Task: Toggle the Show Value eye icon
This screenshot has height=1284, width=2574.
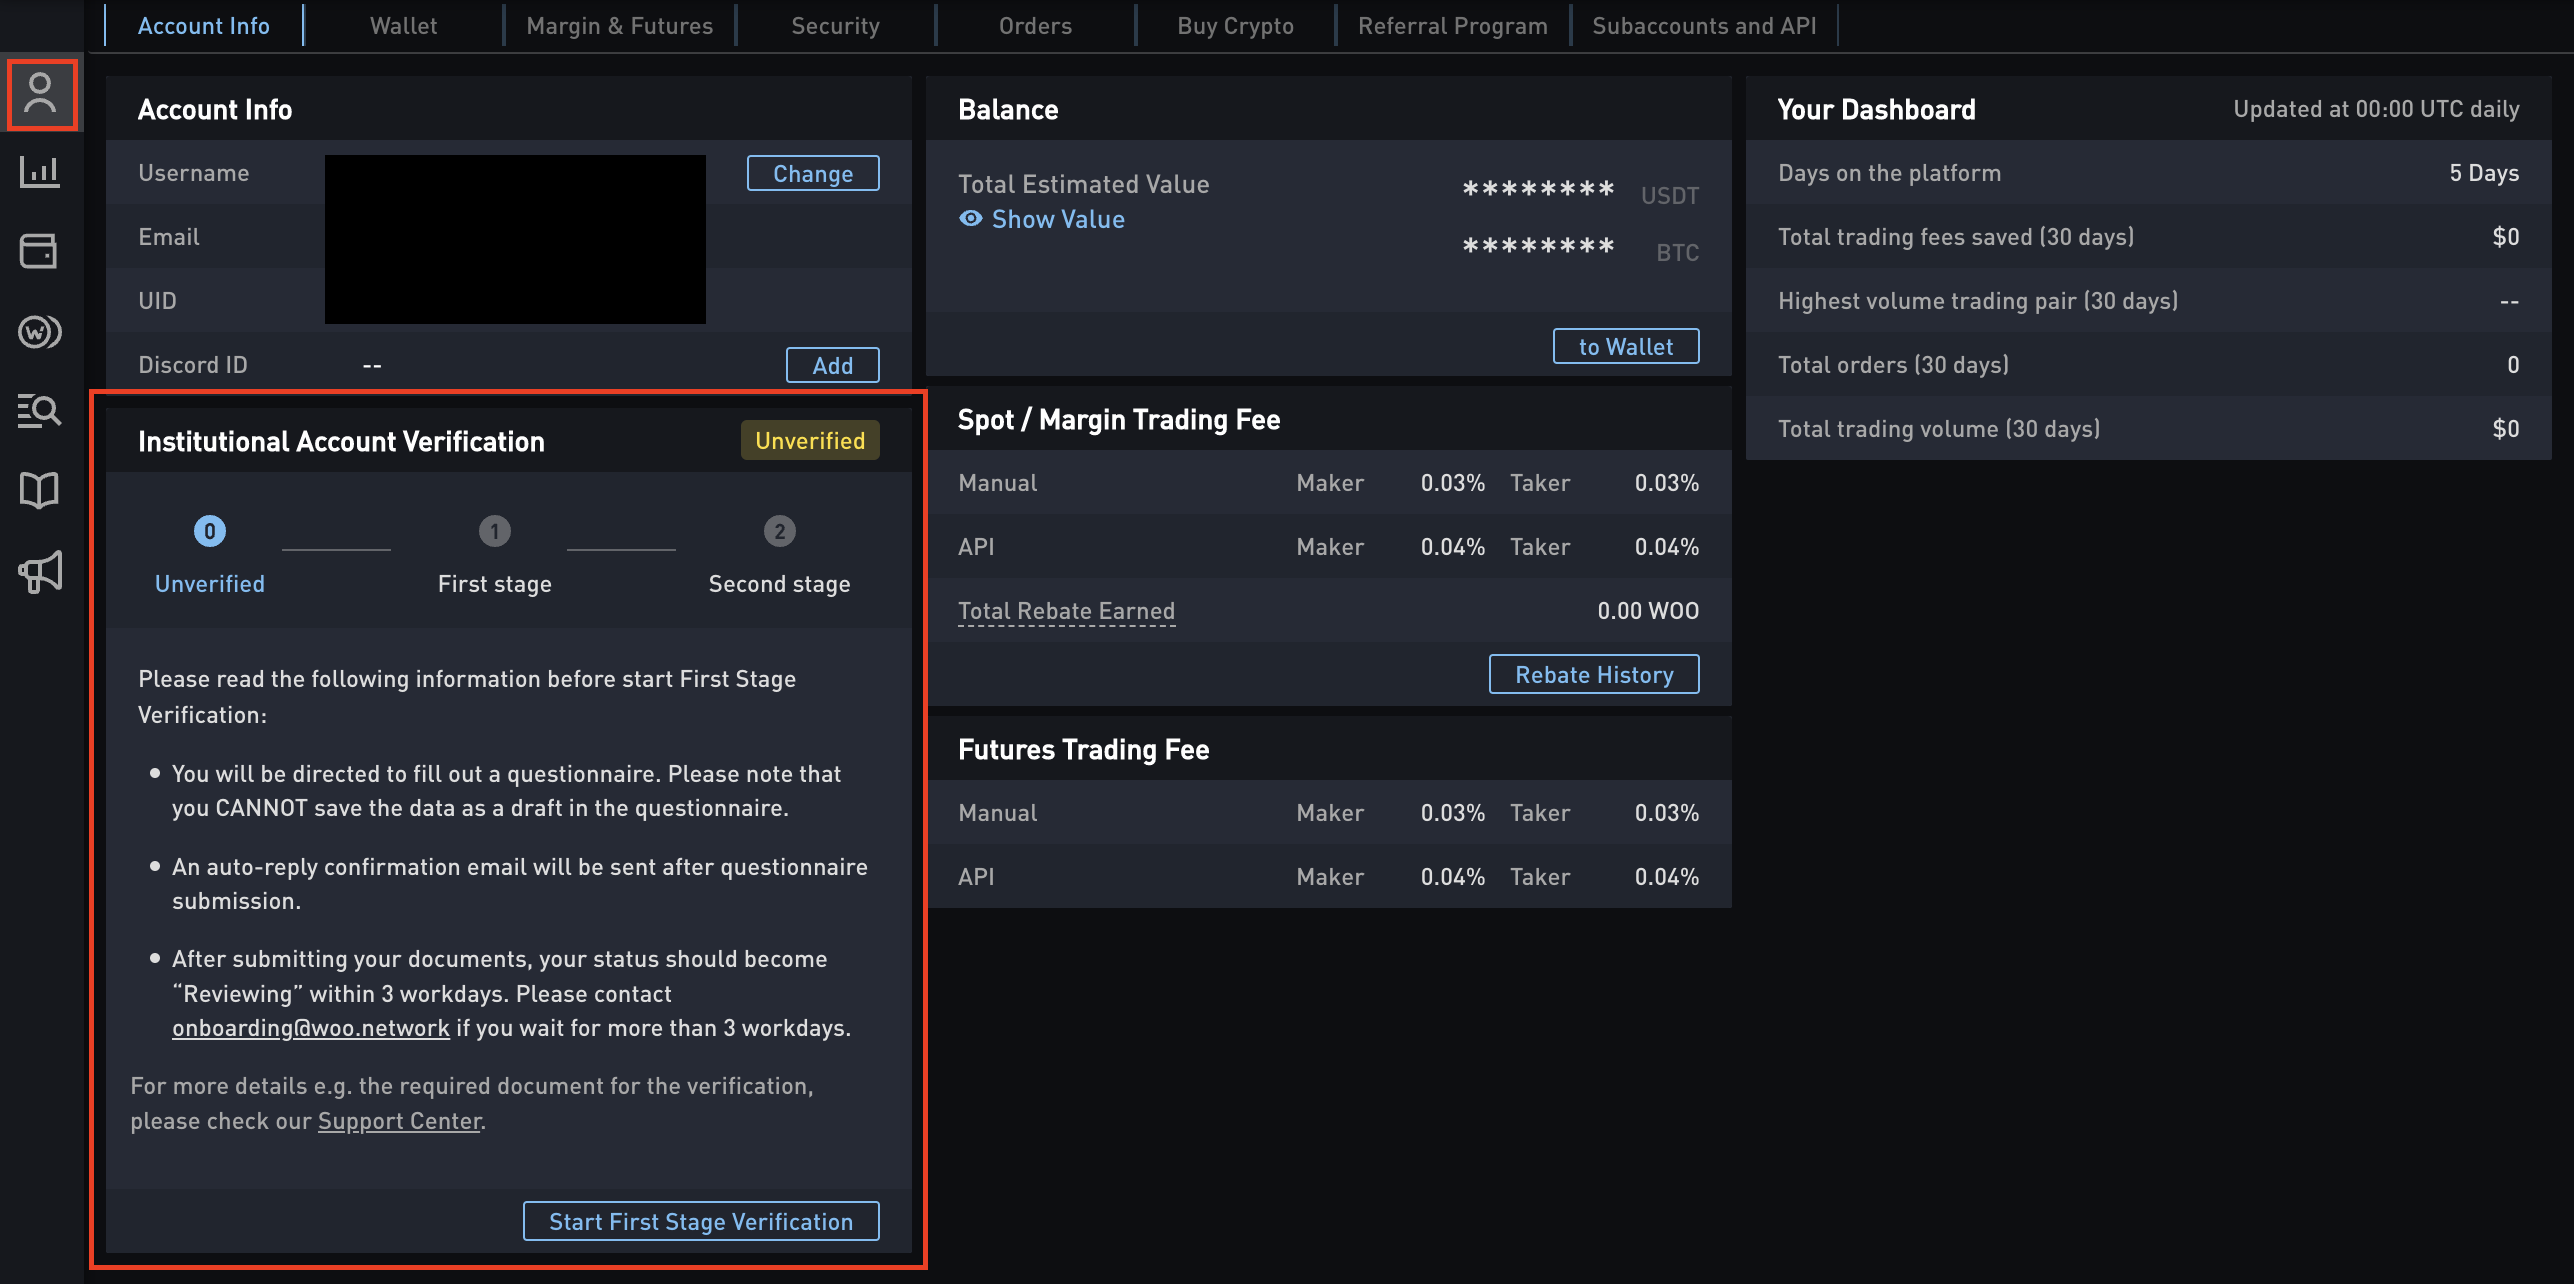Action: 970,219
